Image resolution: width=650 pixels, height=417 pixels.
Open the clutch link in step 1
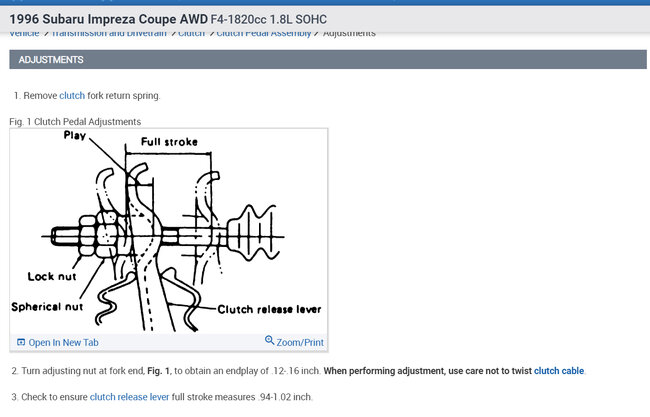point(72,95)
